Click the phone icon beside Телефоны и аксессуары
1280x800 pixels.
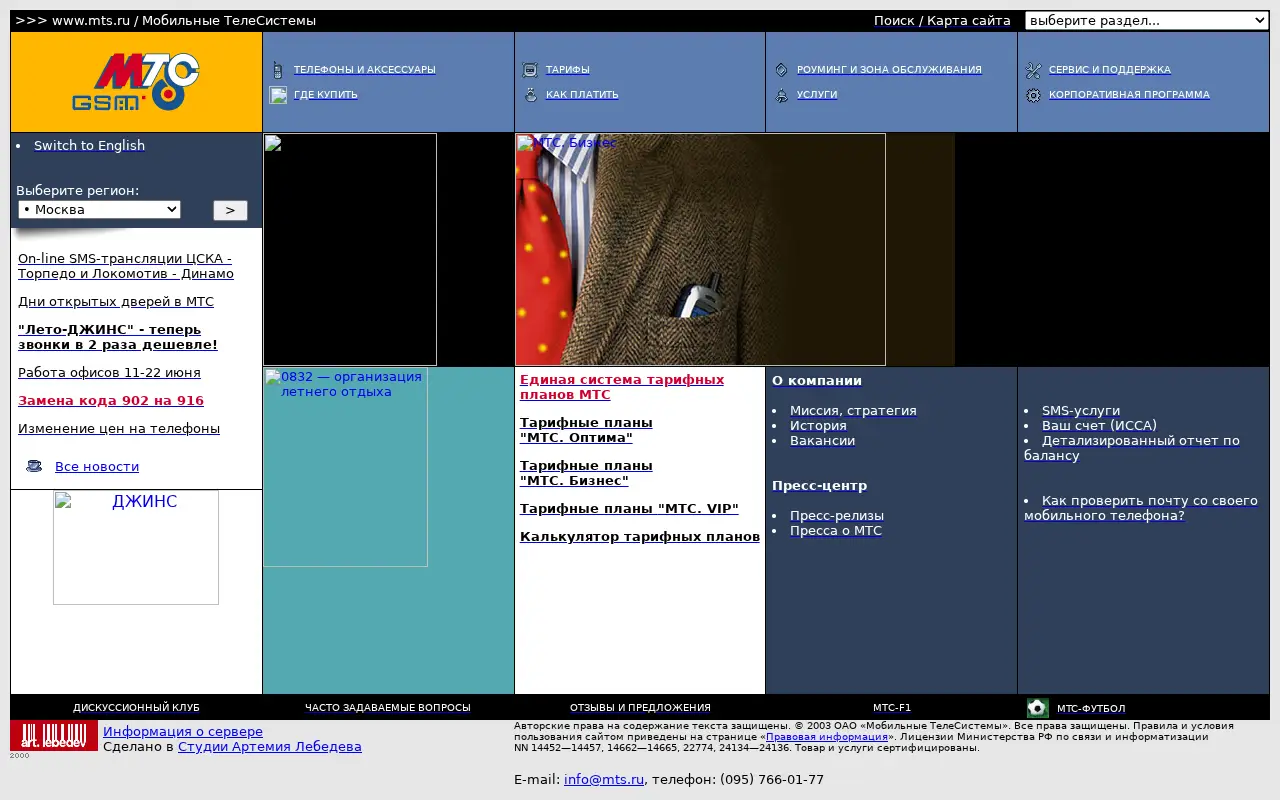[278, 70]
